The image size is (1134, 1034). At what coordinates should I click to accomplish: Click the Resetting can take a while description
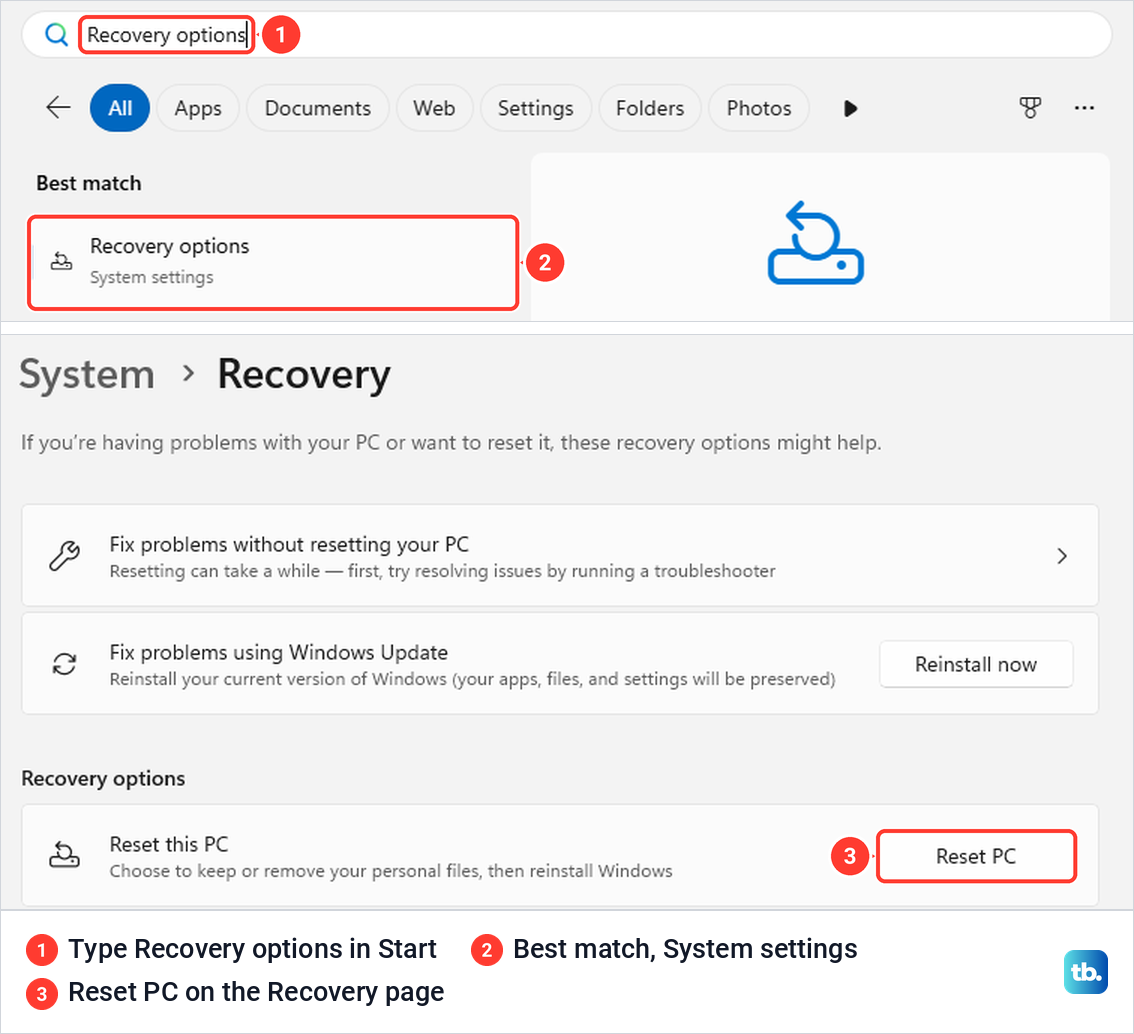click(442, 571)
